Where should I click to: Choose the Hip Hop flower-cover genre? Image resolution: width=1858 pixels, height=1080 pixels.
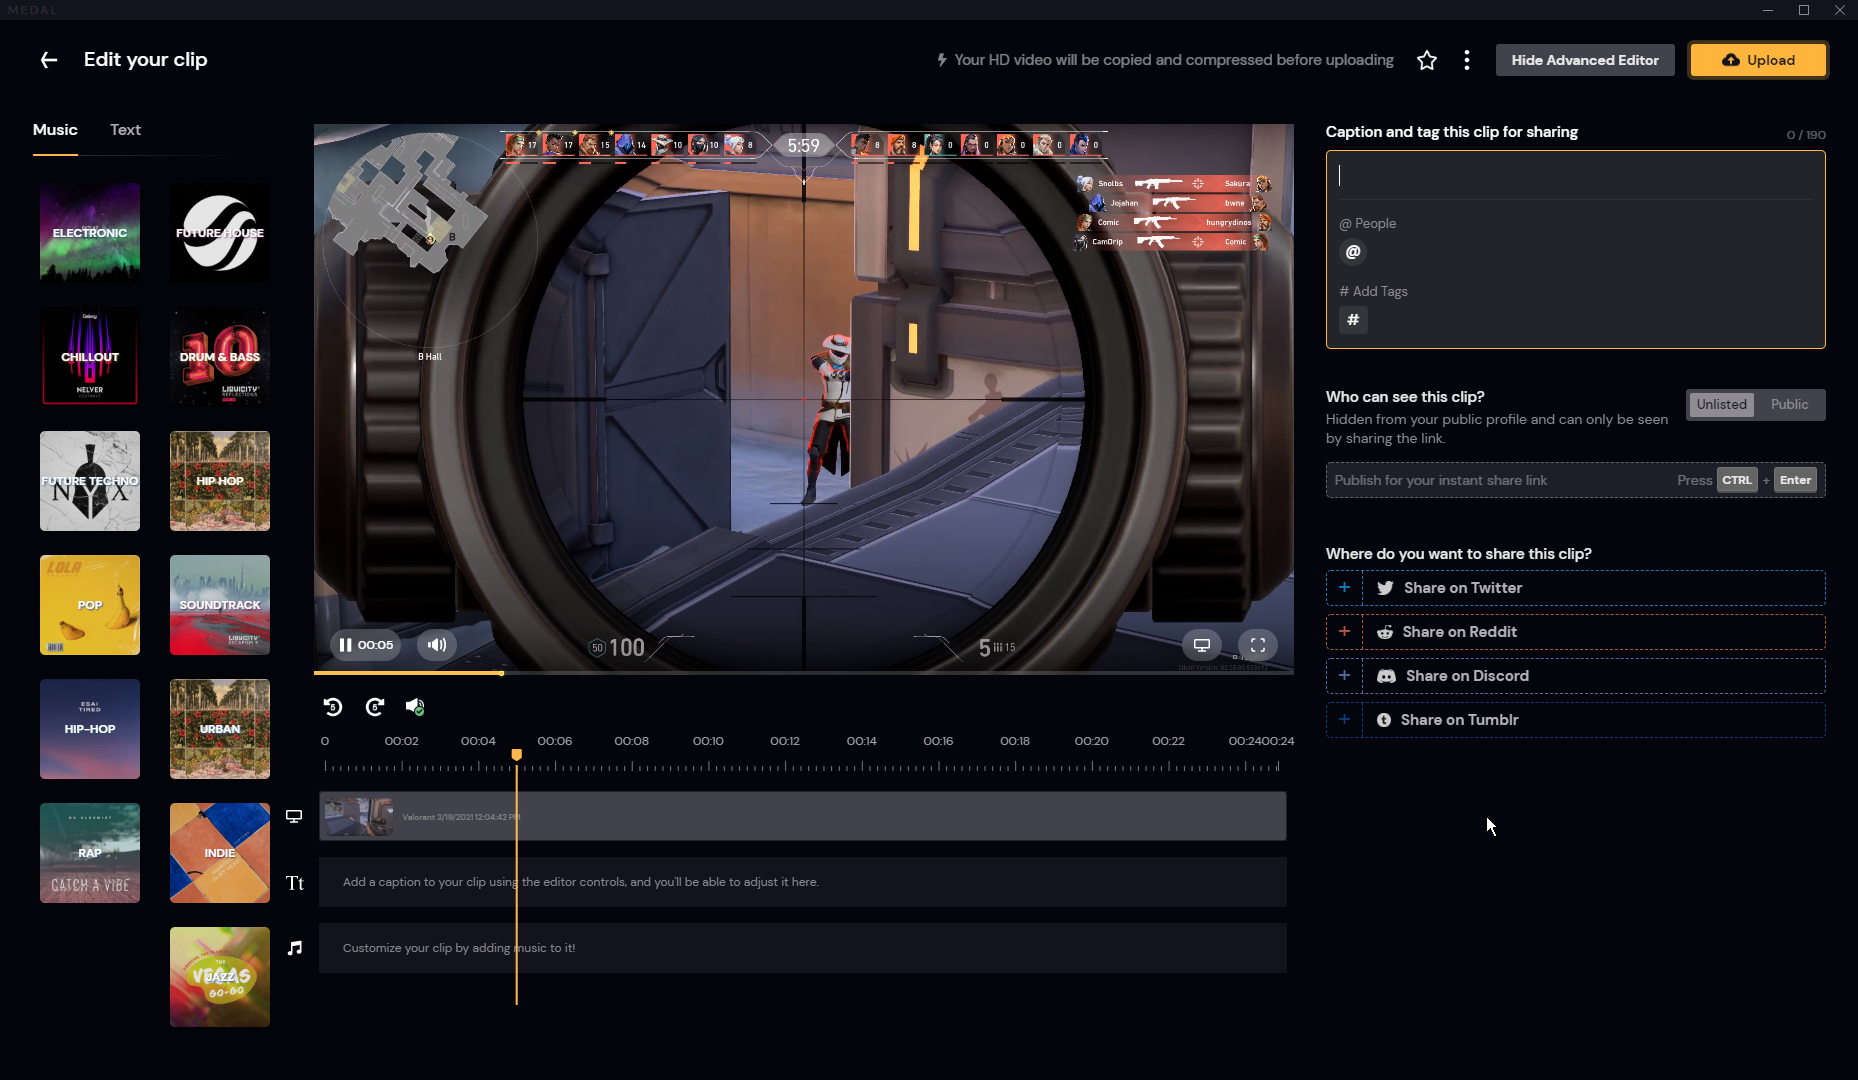(220, 481)
